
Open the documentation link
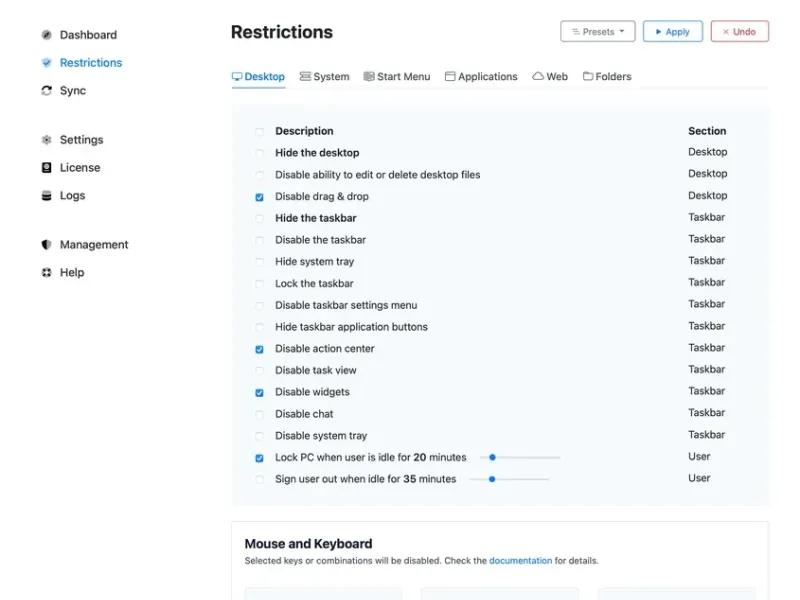coord(520,561)
